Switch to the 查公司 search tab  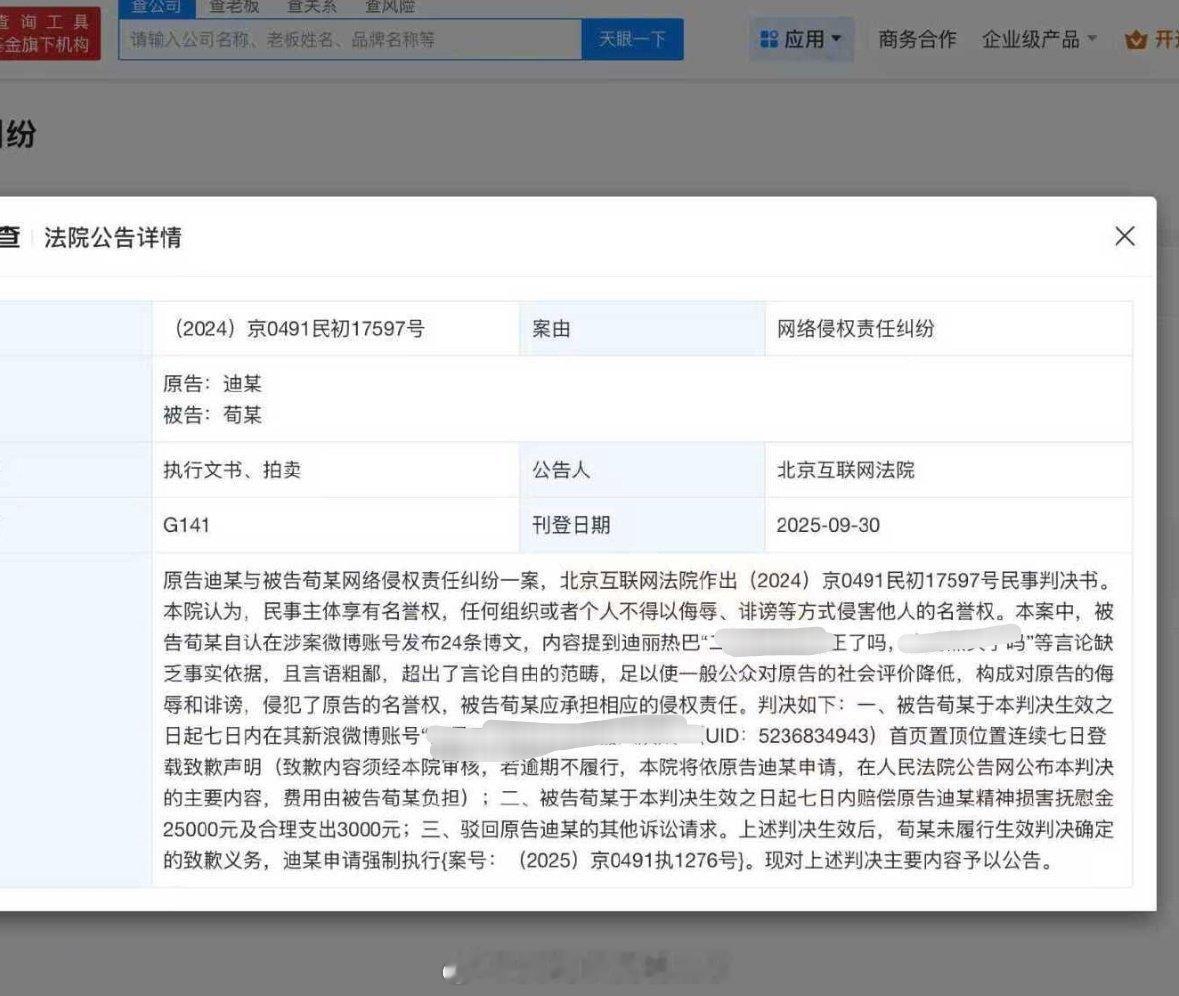155,7
